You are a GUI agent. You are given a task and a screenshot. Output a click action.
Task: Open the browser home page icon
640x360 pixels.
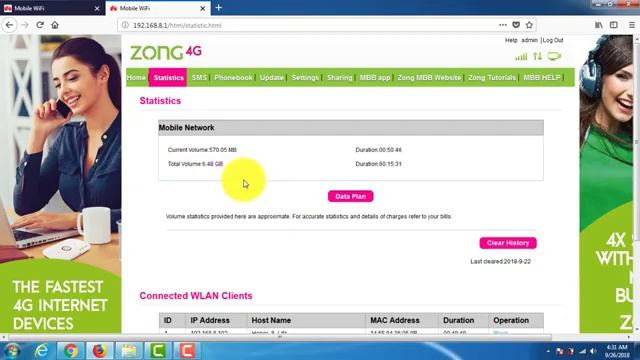point(55,25)
